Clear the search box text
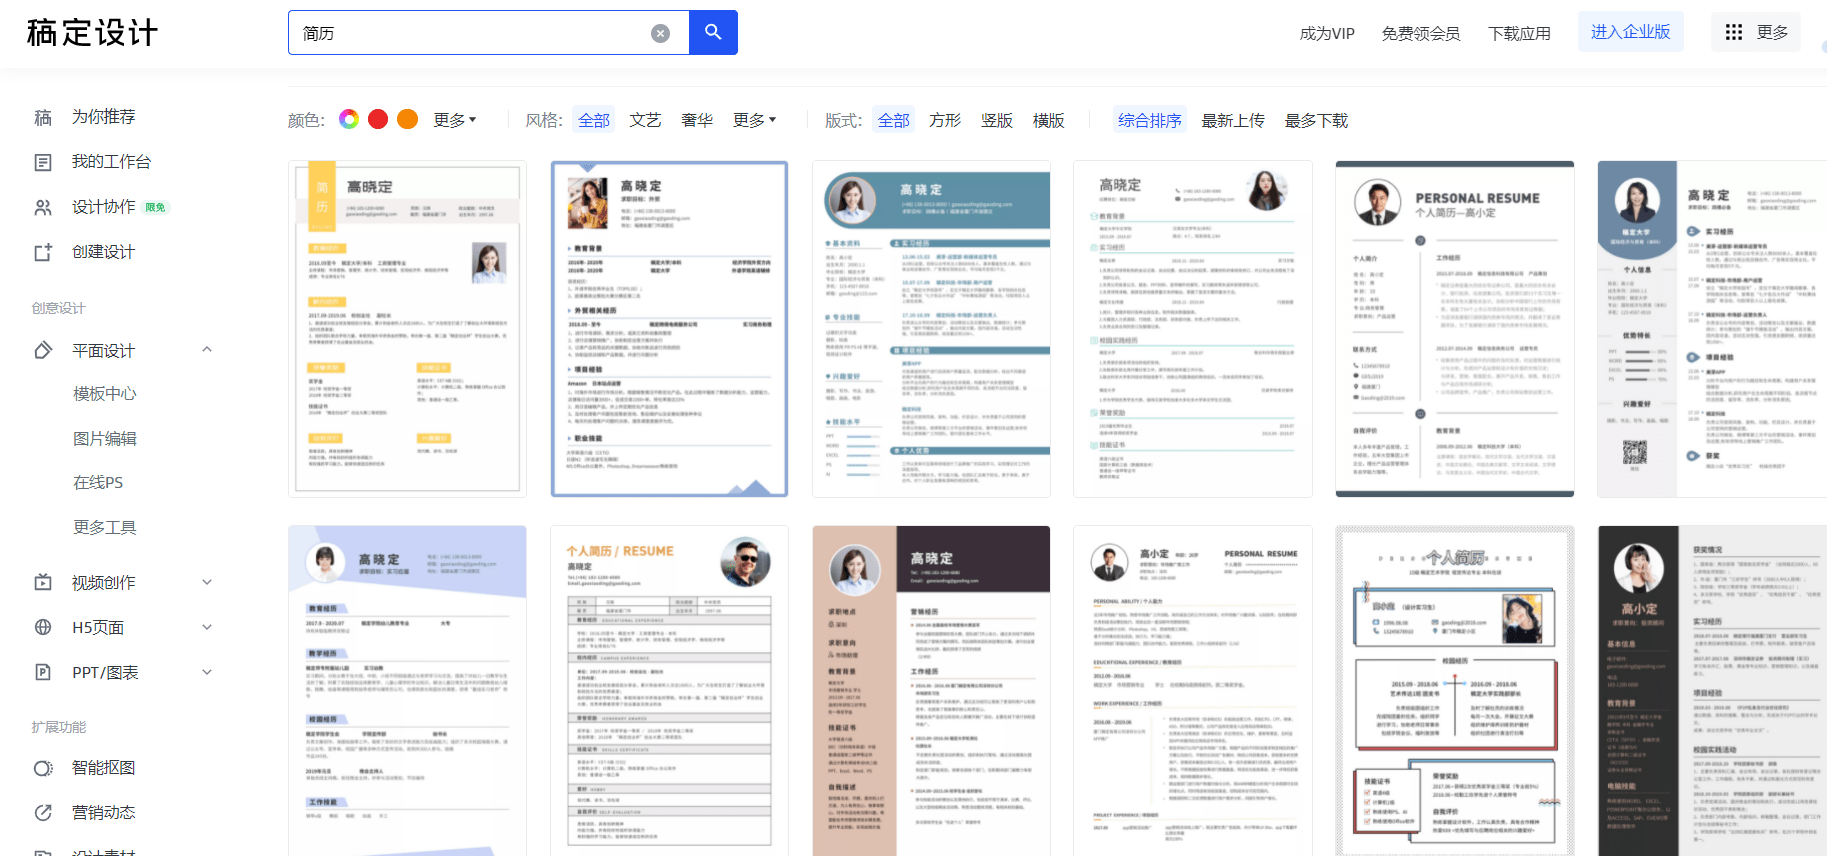 pos(660,33)
